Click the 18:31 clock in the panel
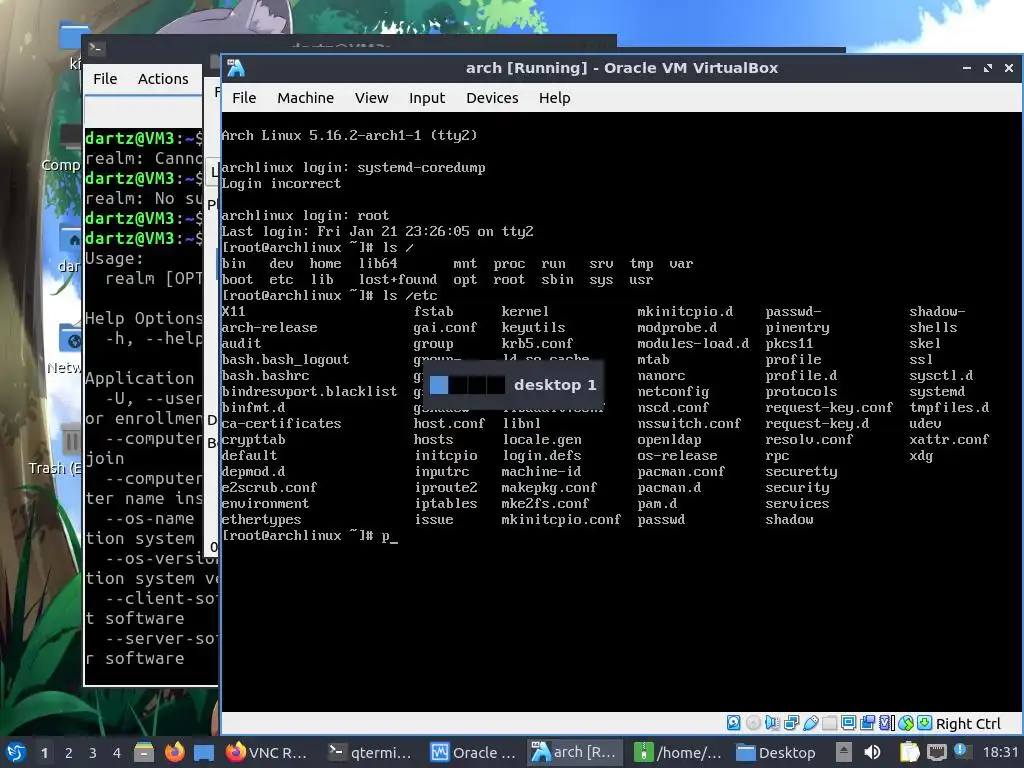Viewport: 1024px width, 768px height. click(x=1000, y=753)
